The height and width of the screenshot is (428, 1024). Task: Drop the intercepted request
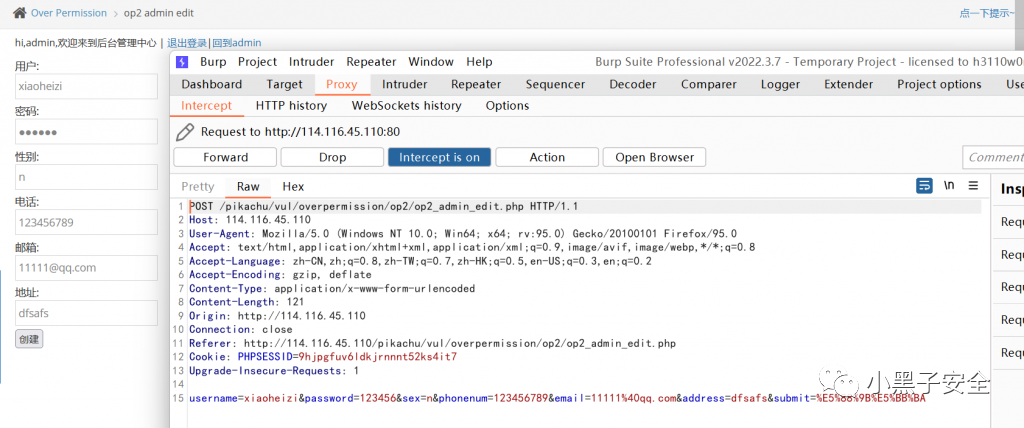[x=332, y=157]
